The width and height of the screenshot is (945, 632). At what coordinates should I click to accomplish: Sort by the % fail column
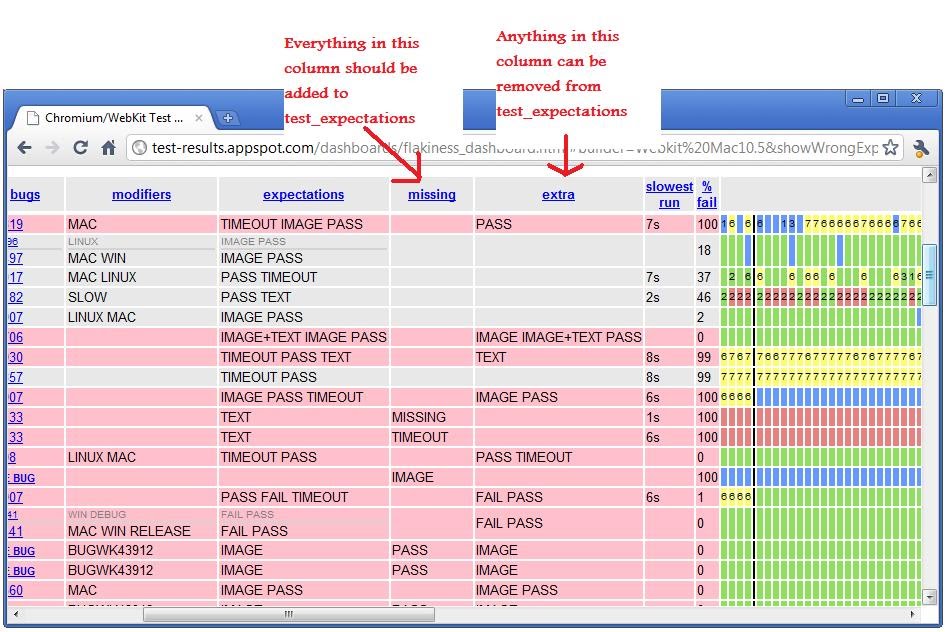click(707, 195)
